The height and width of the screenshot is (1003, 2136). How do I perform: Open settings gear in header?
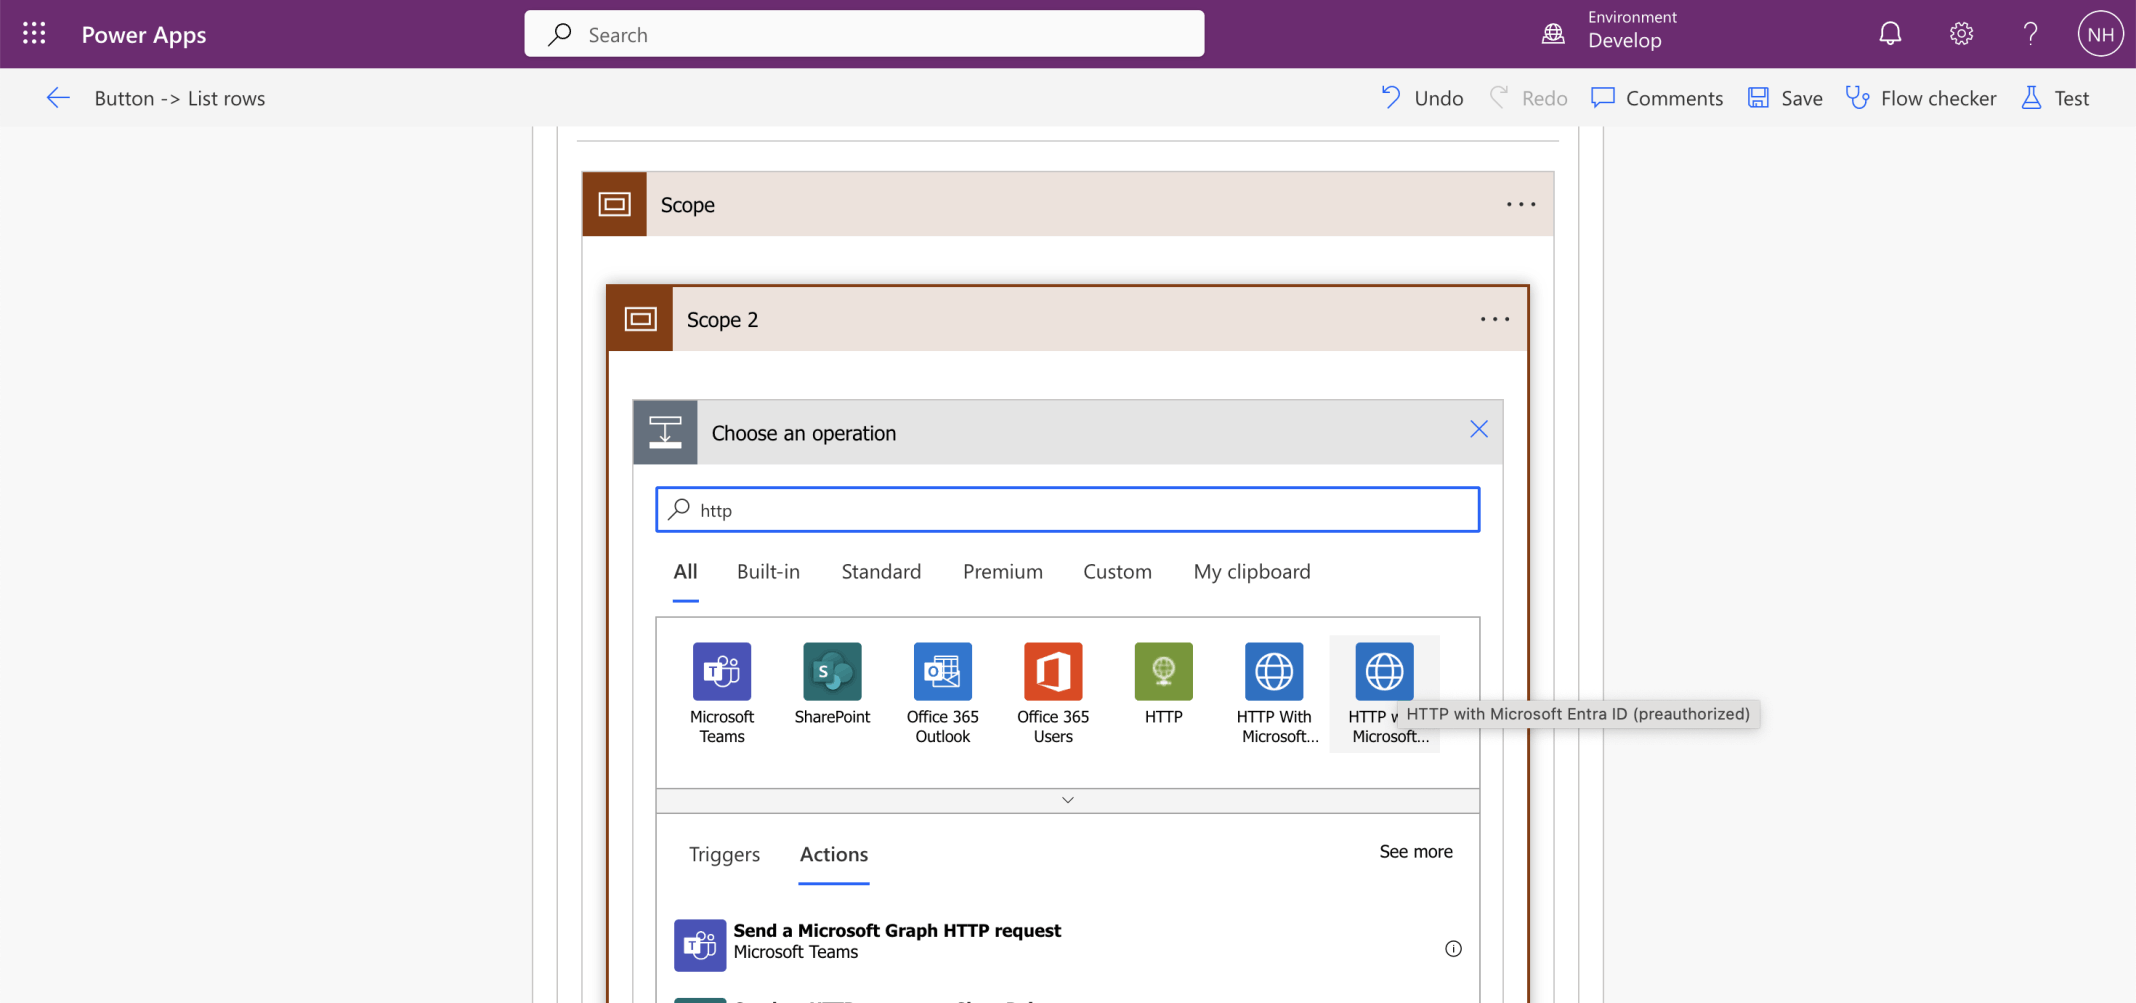point(1961,34)
